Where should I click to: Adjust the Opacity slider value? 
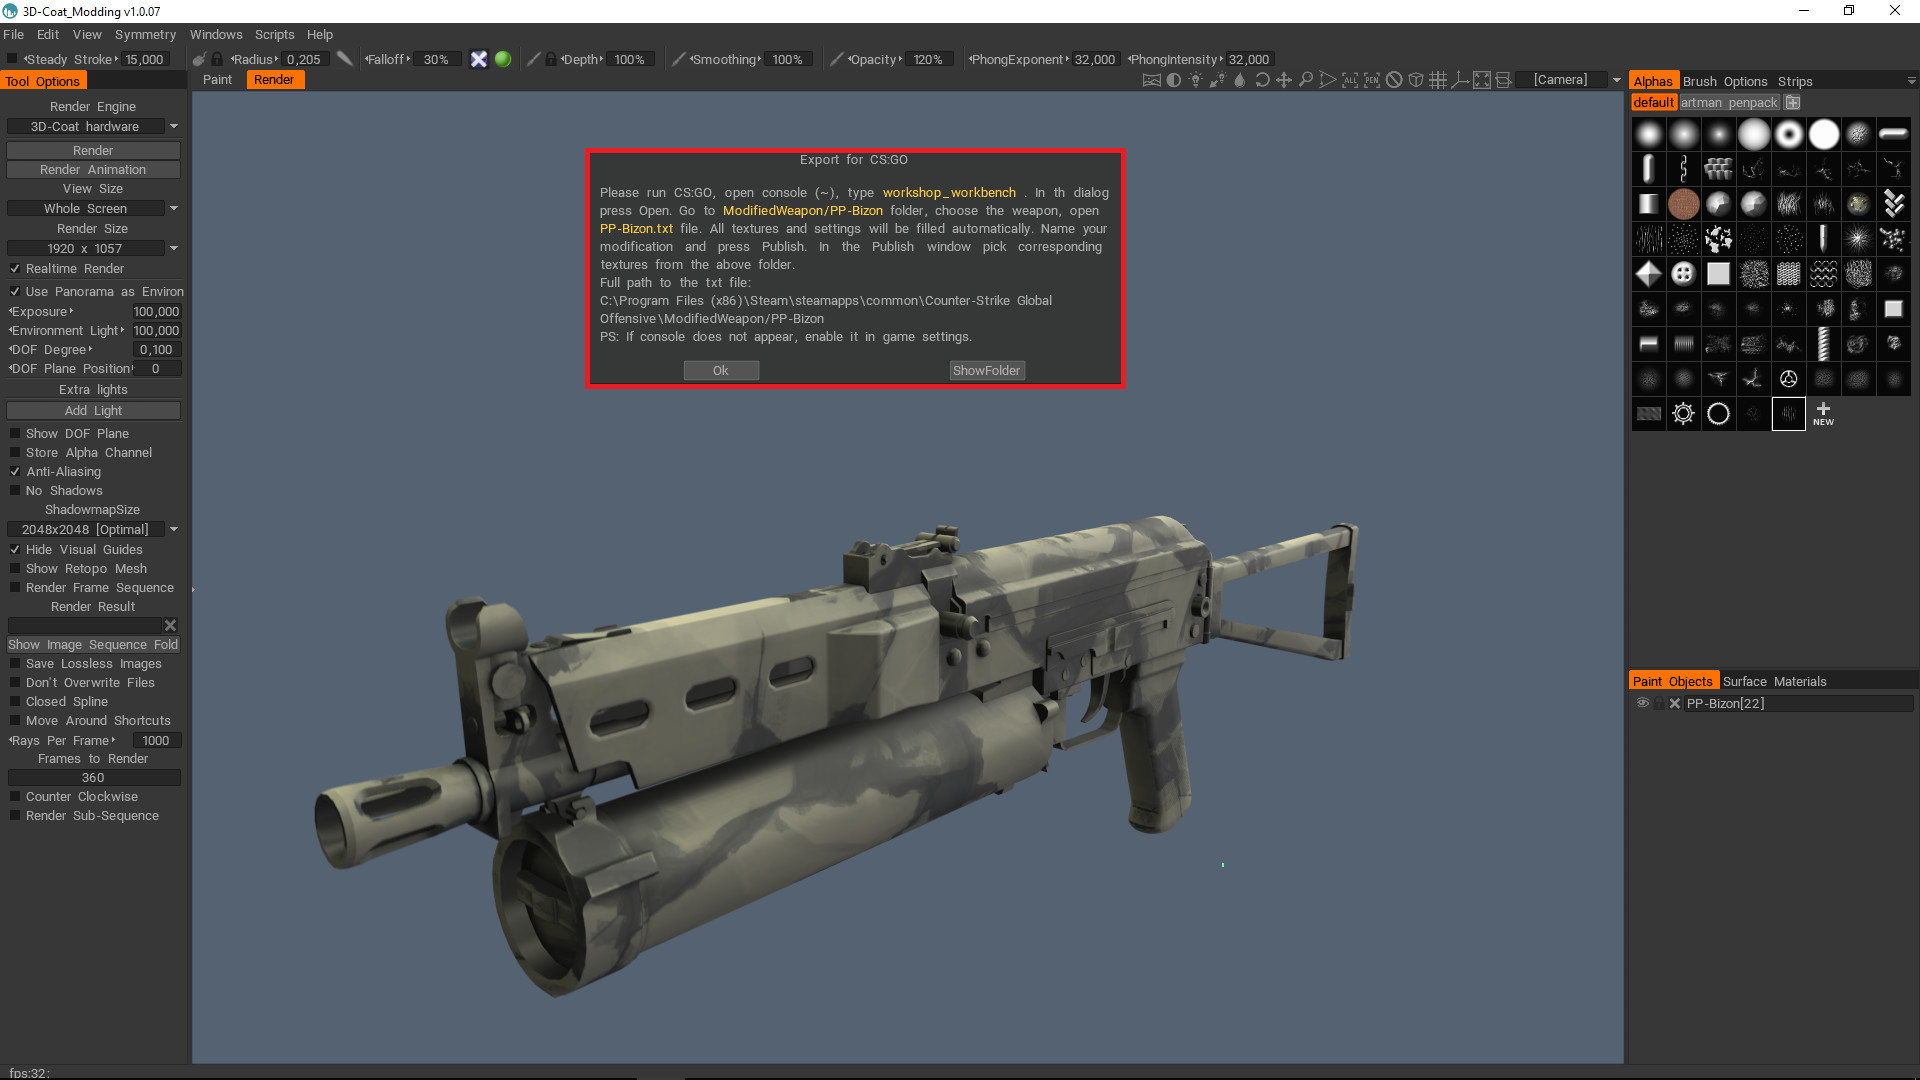point(929,59)
